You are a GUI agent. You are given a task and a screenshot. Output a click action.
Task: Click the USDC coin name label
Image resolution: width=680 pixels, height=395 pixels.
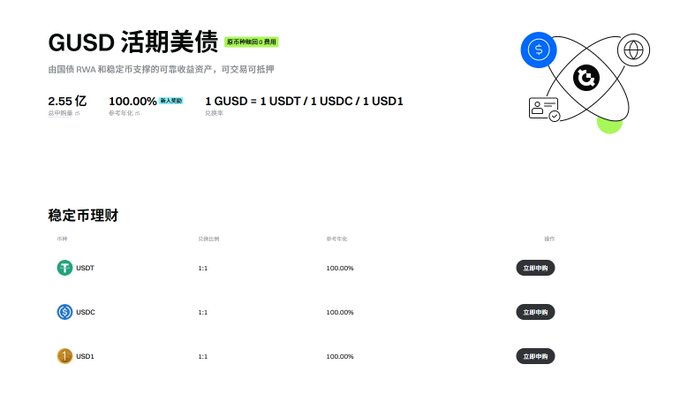(x=85, y=312)
